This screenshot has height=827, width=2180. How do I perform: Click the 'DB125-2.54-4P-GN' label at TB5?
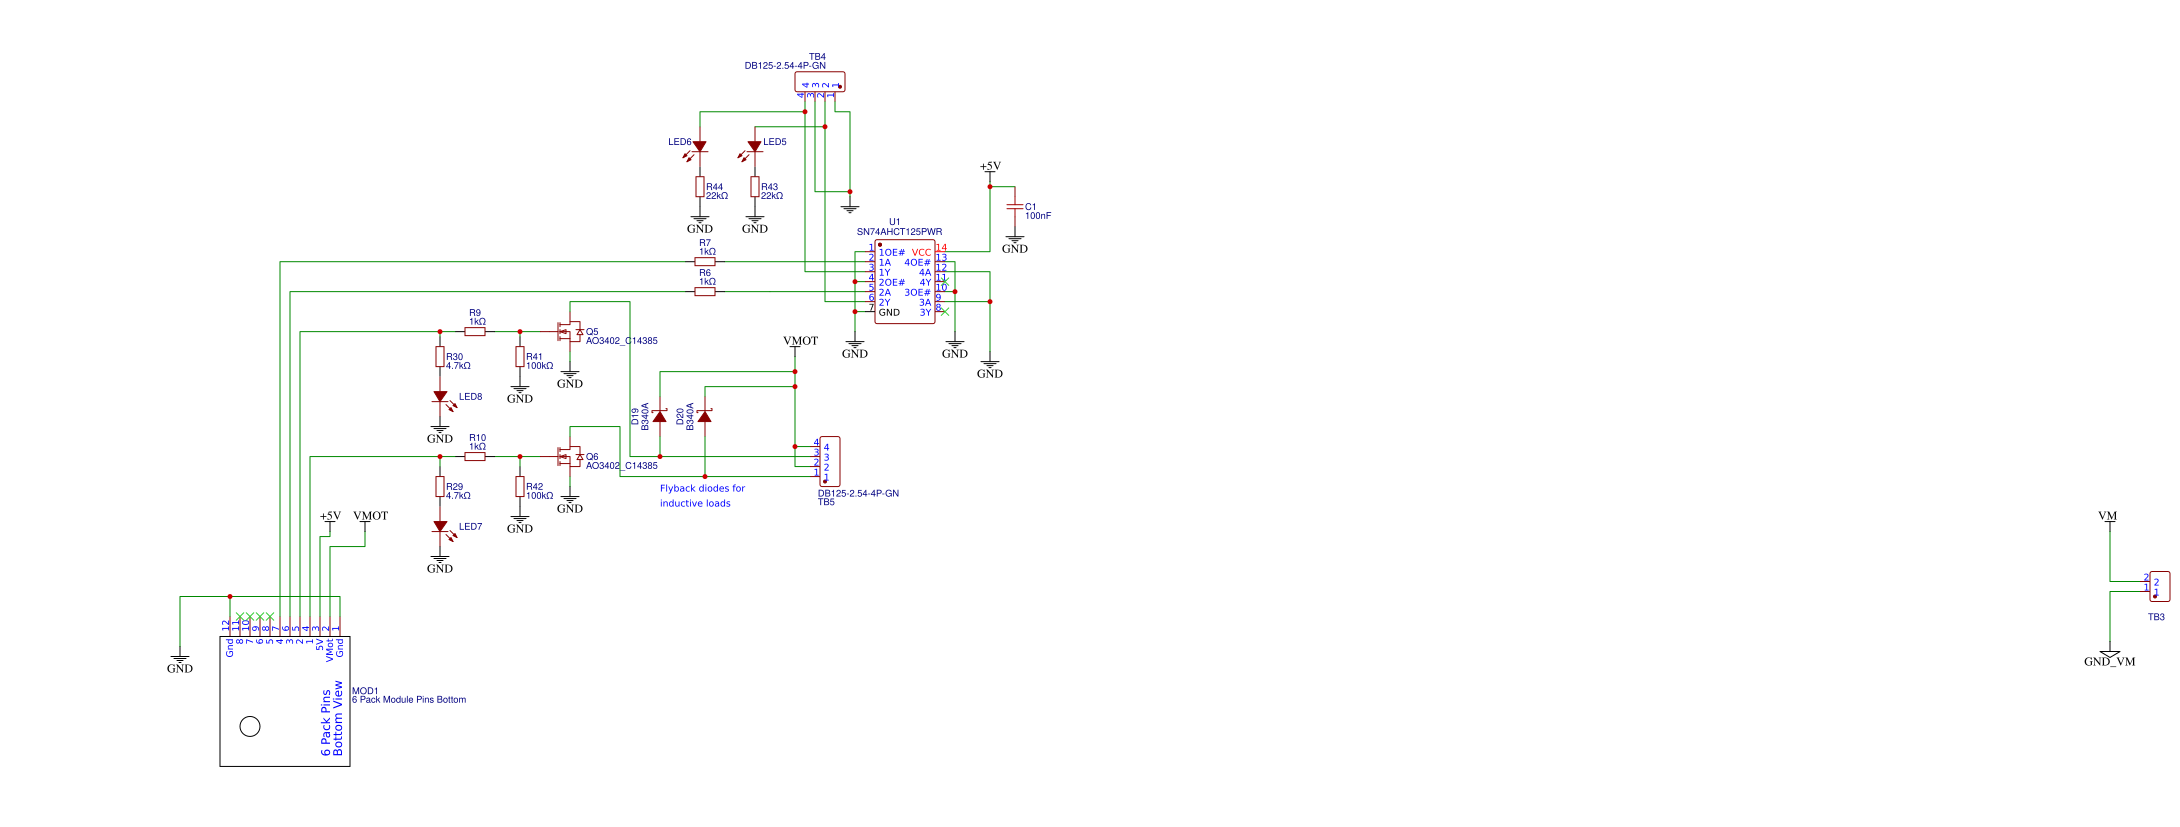(858, 494)
